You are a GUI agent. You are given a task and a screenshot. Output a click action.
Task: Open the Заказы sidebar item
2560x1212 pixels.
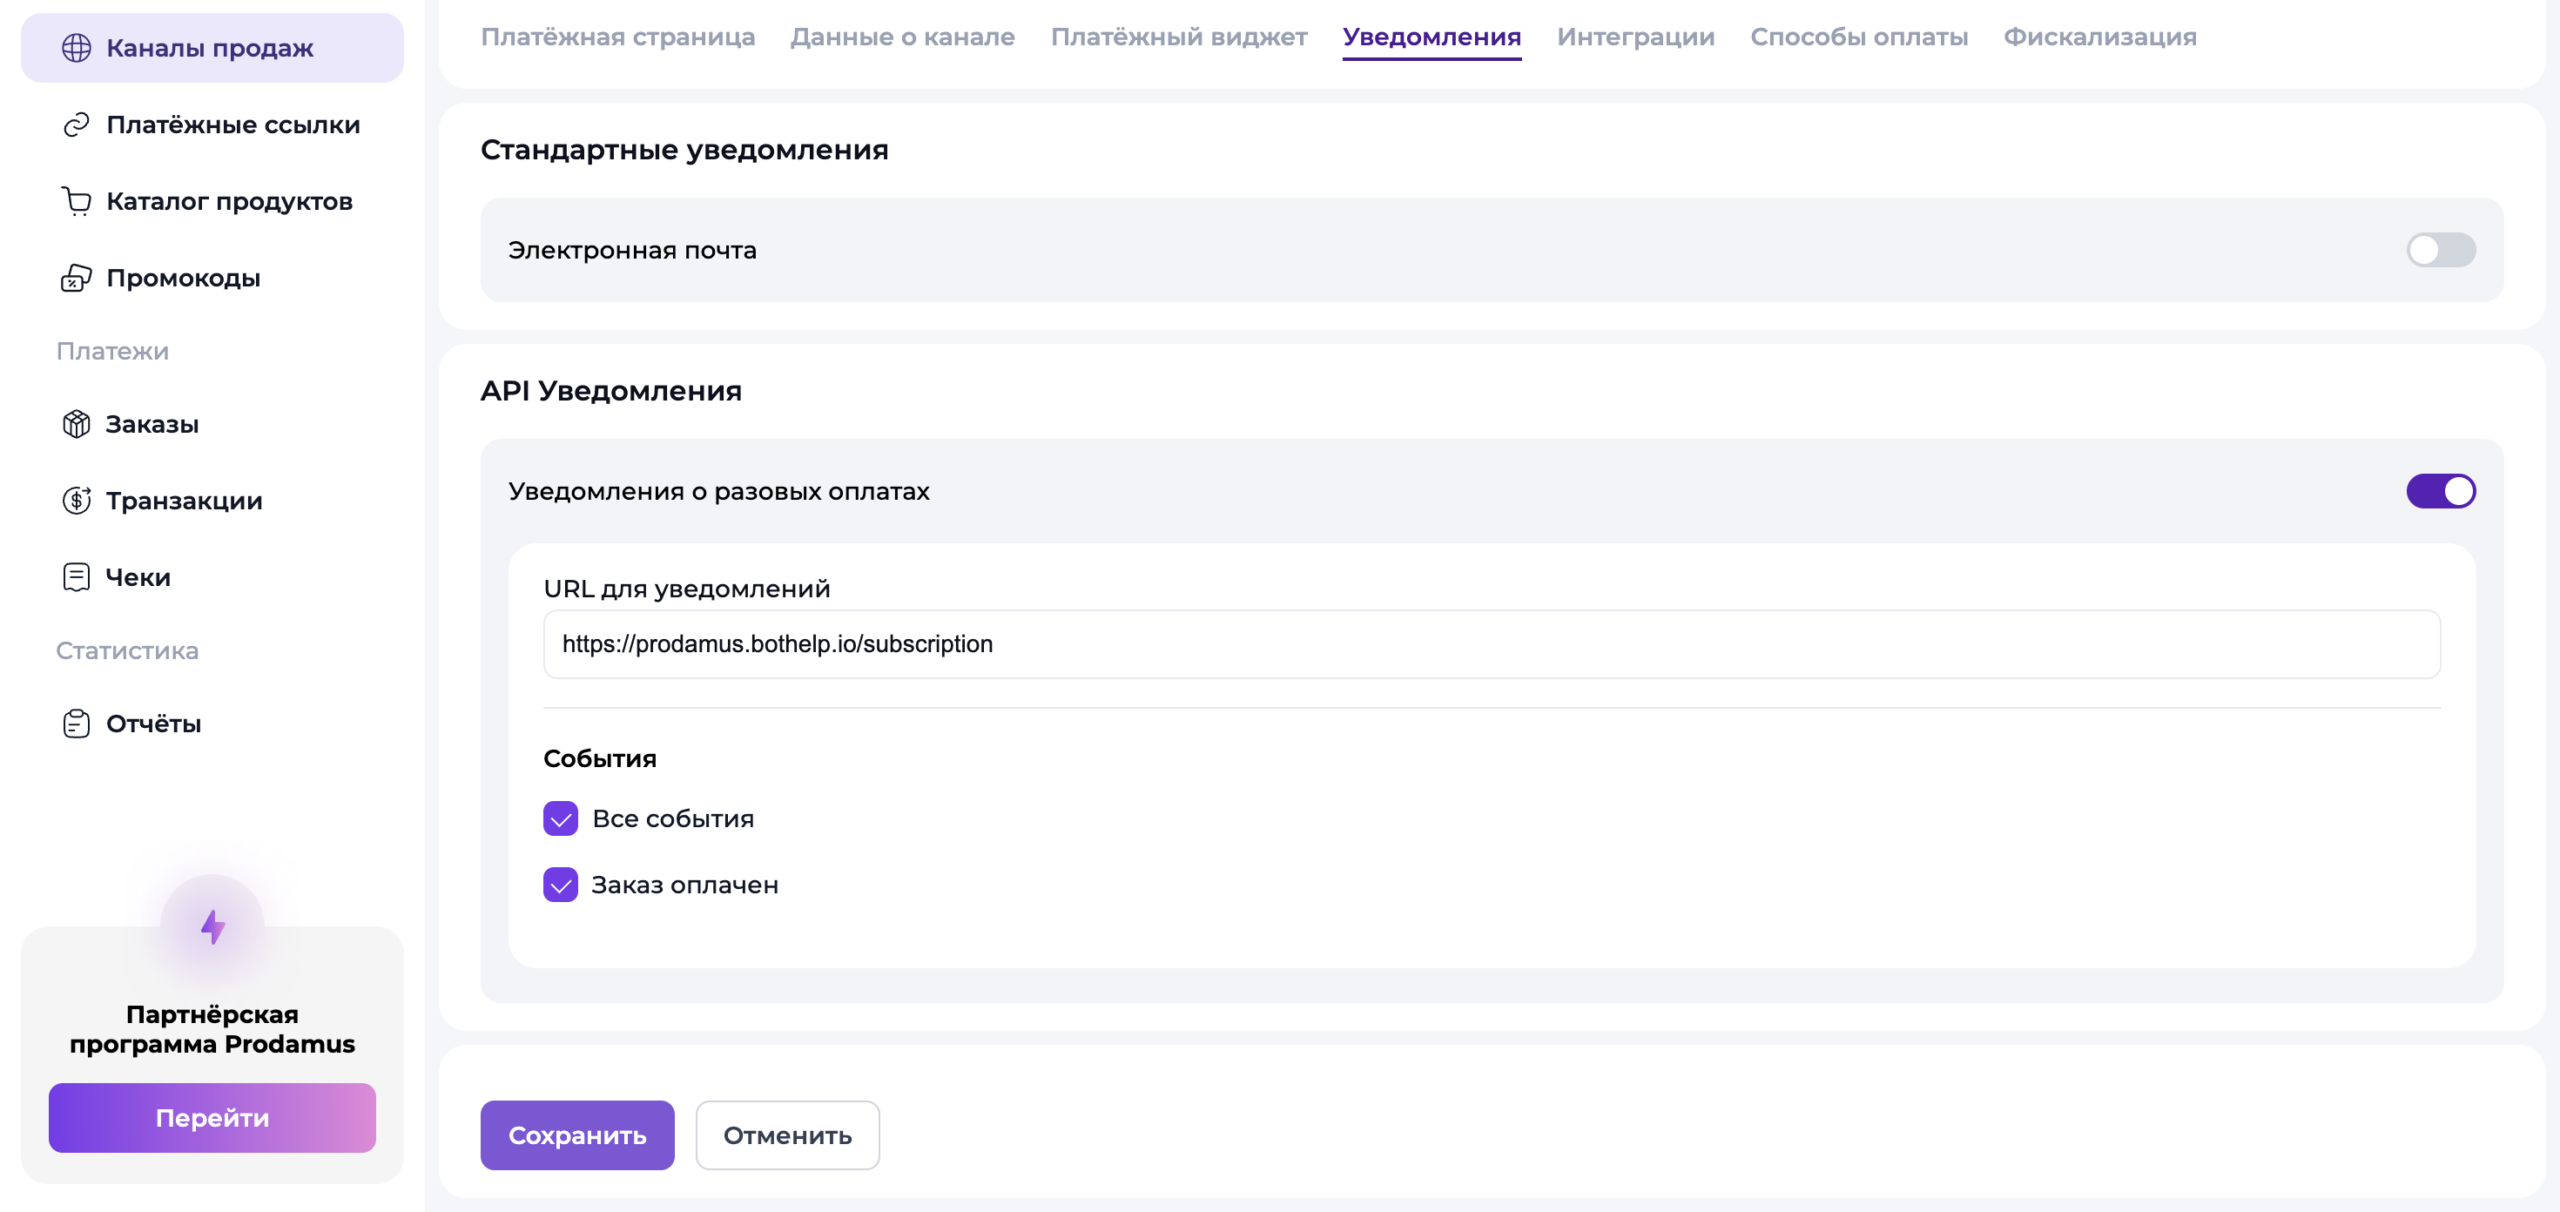point(212,424)
